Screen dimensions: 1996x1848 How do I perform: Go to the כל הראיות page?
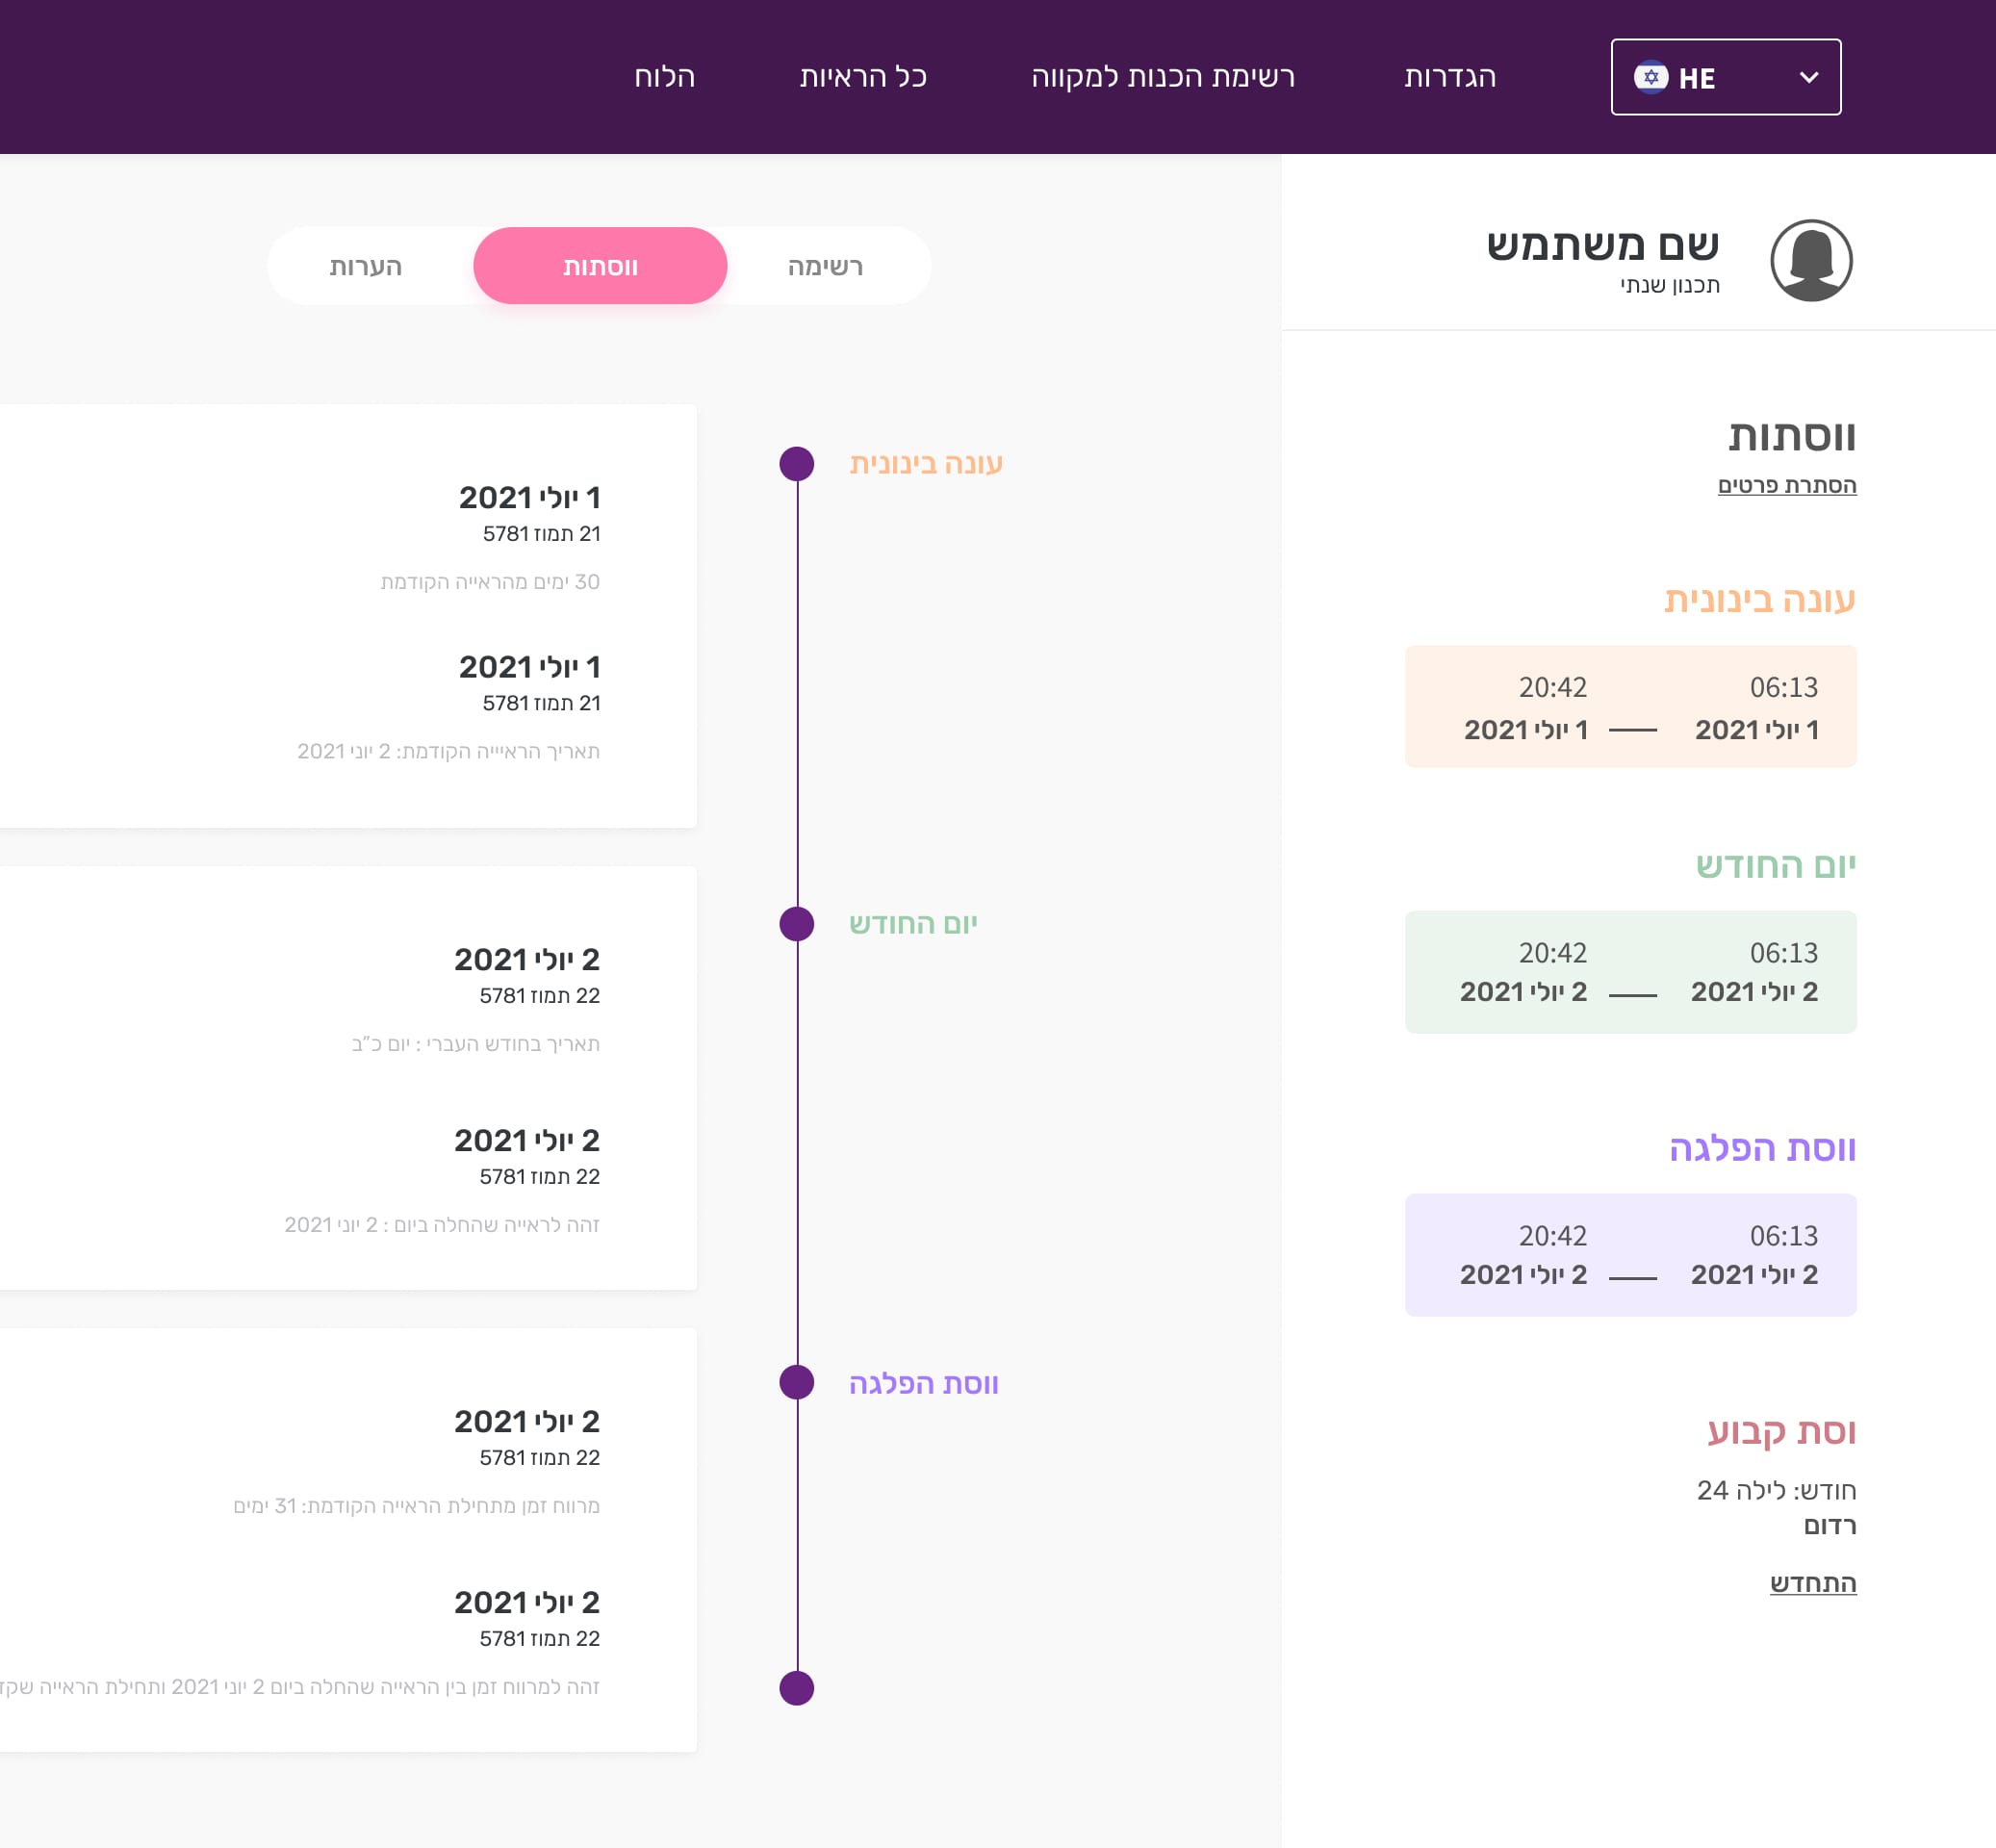pos(863,77)
